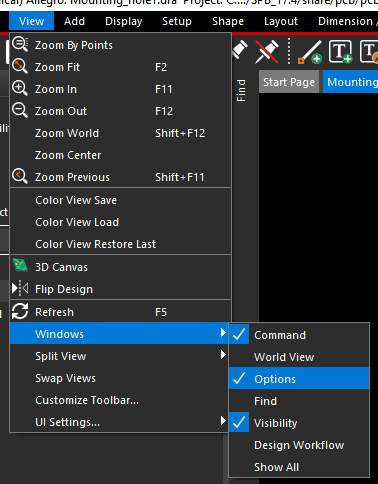Open the Layout menu
The image size is (378, 484).
click(281, 21)
